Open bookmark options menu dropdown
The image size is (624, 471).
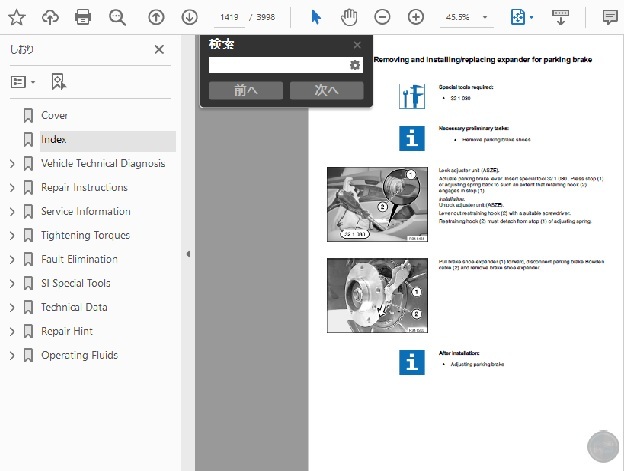[x=24, y=81]
